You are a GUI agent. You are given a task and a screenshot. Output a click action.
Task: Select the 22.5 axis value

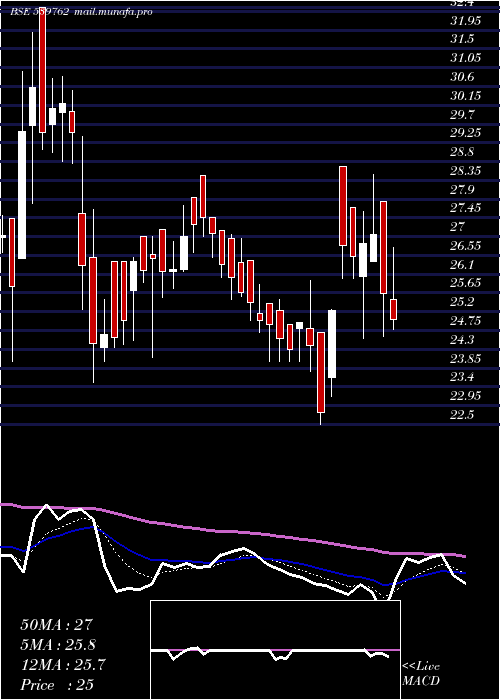coord(462,414)
